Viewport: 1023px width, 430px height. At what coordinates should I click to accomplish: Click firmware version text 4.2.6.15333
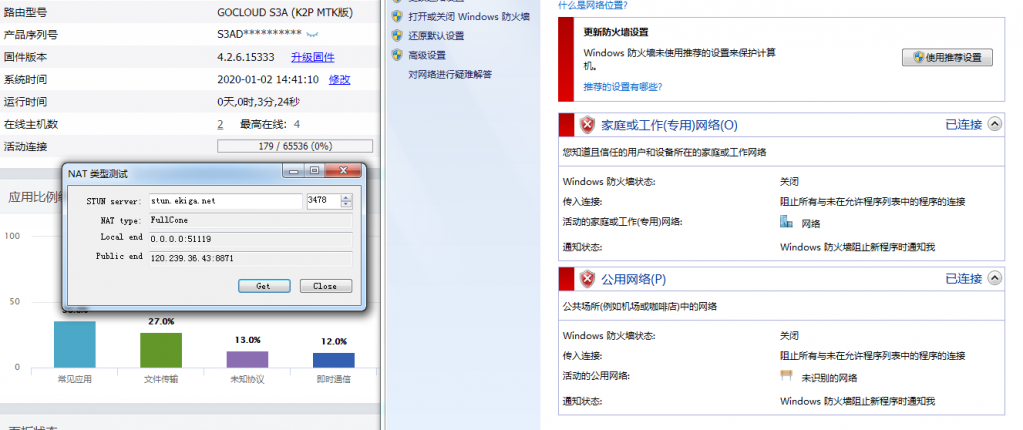pos(245,57)
